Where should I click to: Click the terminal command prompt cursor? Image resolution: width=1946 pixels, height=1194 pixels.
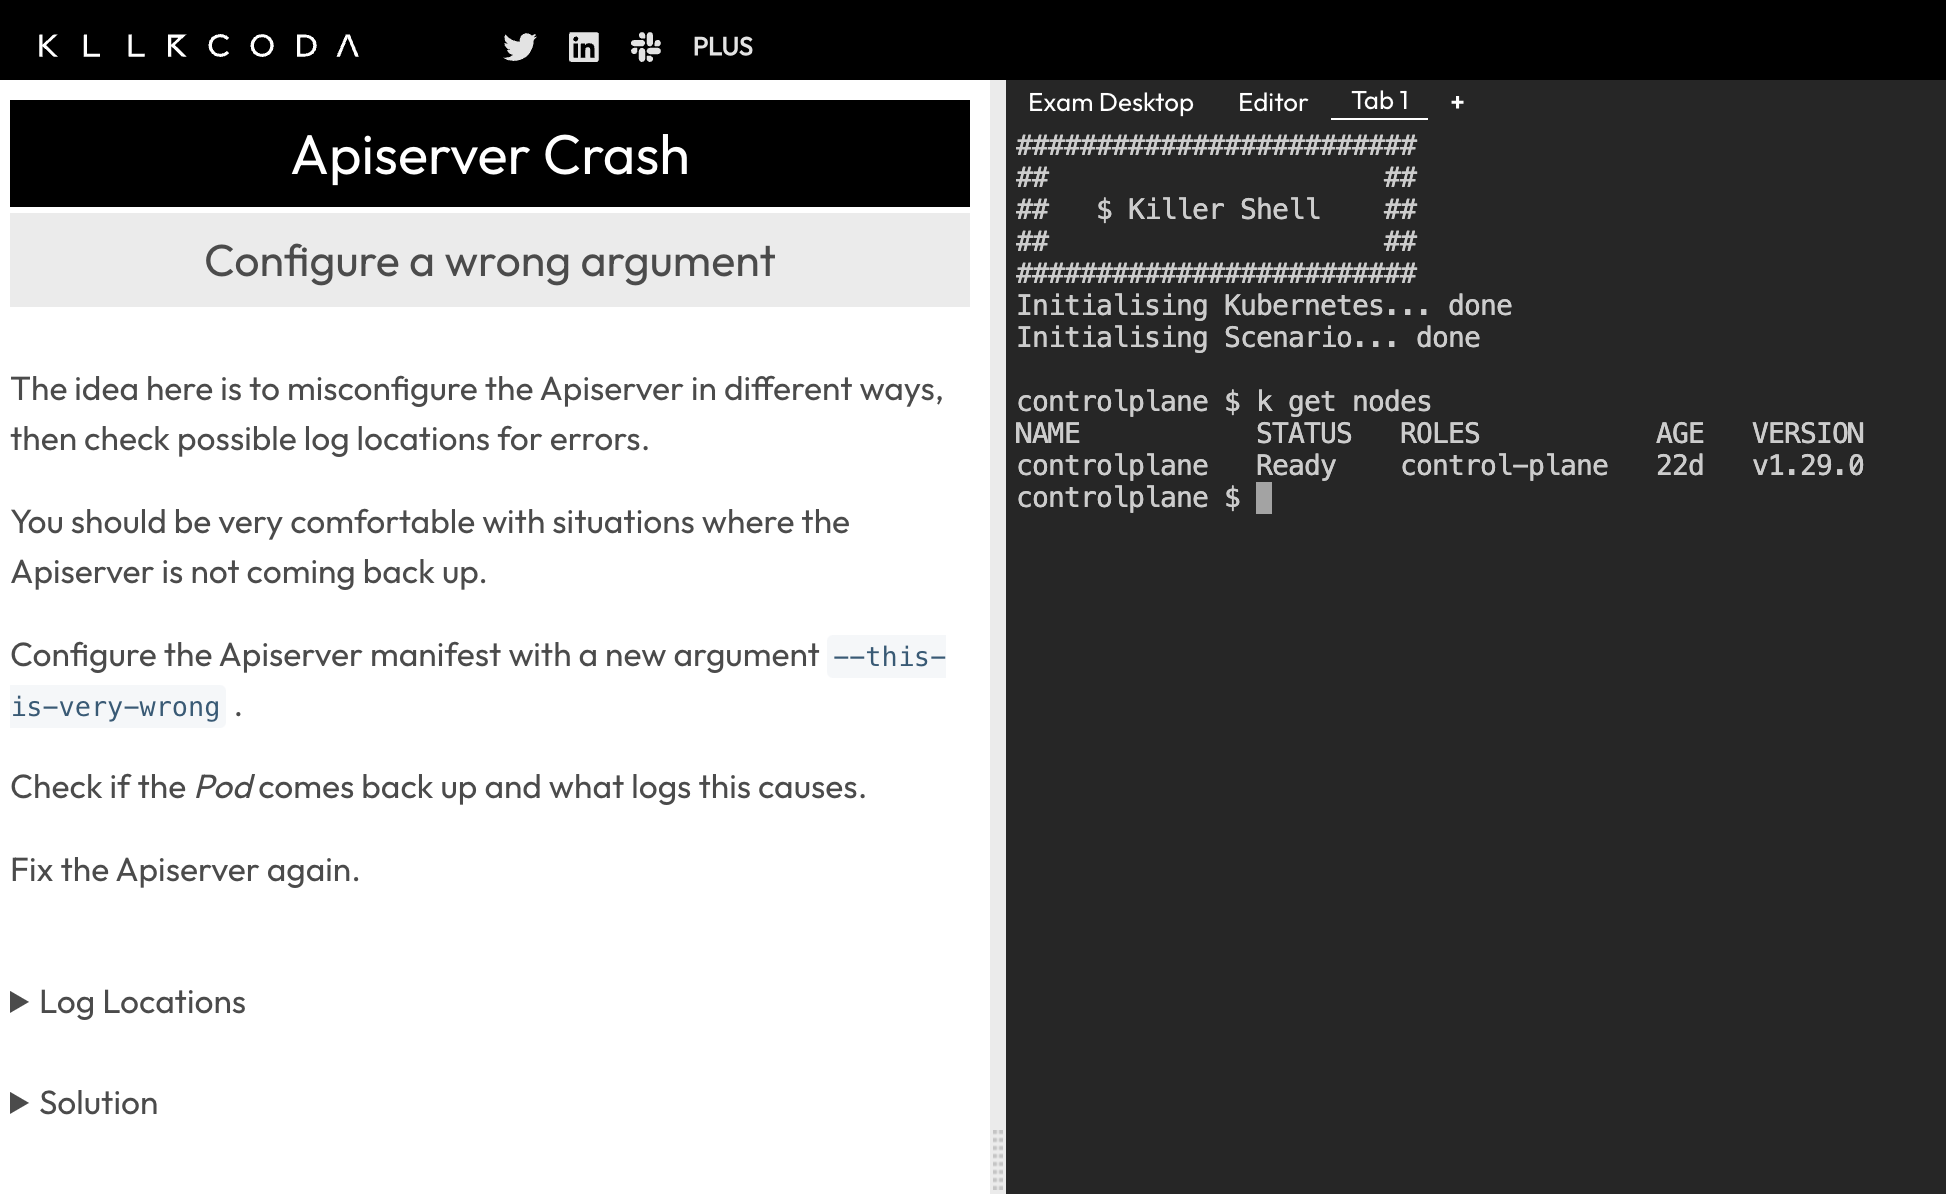point(1264,498)
